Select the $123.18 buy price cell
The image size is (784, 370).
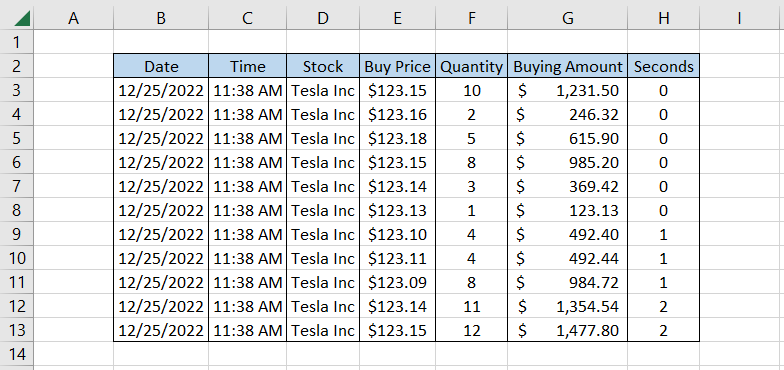398,138
